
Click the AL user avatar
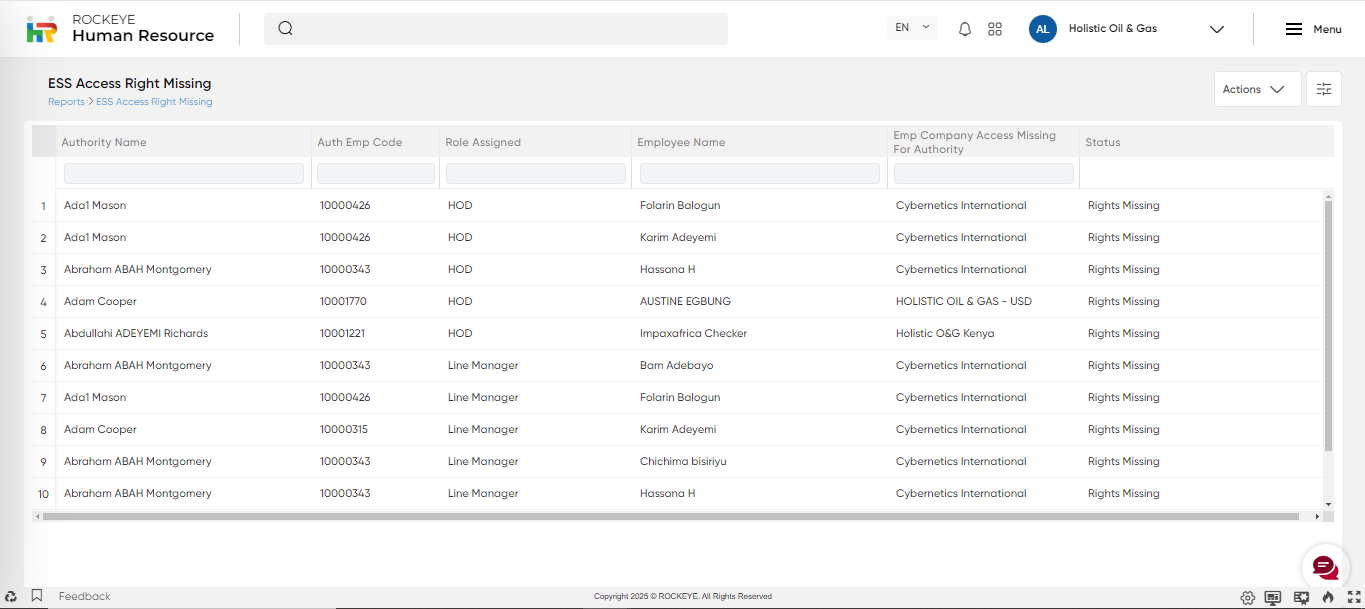click(1043, 29)
